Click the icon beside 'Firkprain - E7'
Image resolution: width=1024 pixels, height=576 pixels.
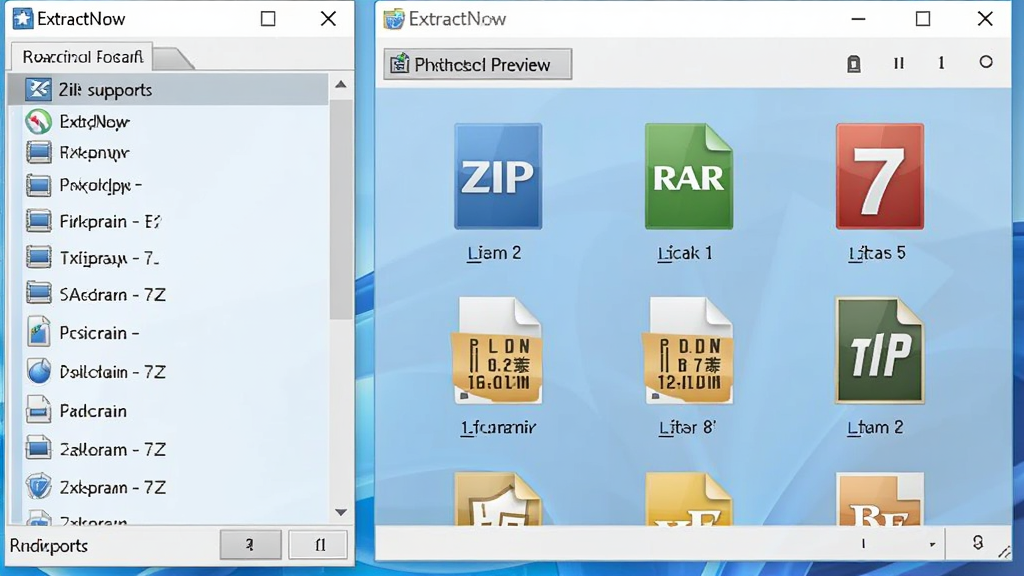click(39, 221)
